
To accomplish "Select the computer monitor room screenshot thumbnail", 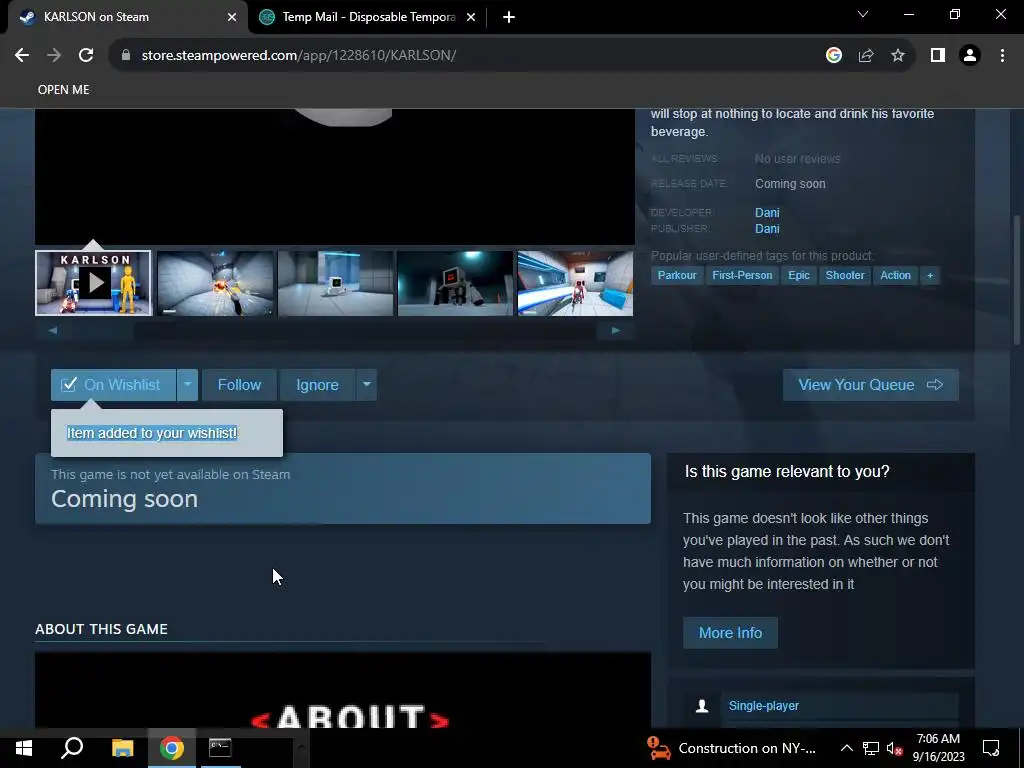I will [x=336, y=283].
